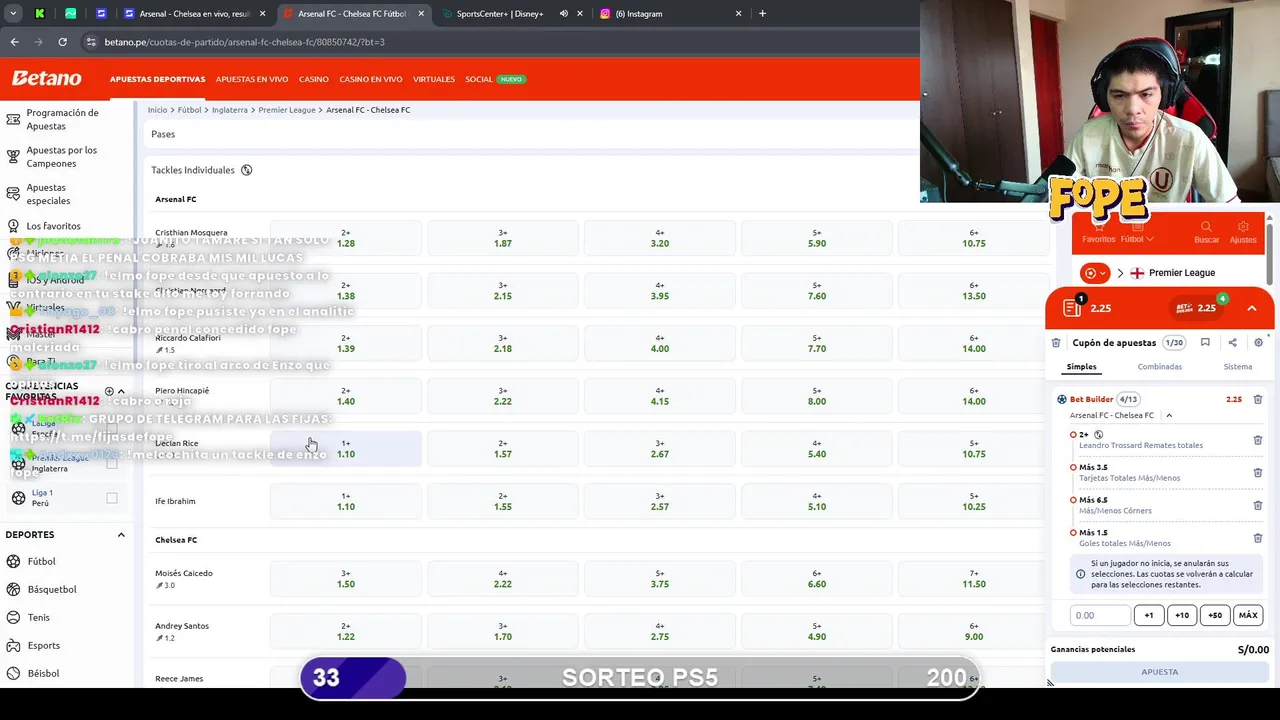Image resolution: width=1280 pixels, height=720 pixels.
Task: Click the Fútbol ball icon in Deportes
Action: (13, 561)
